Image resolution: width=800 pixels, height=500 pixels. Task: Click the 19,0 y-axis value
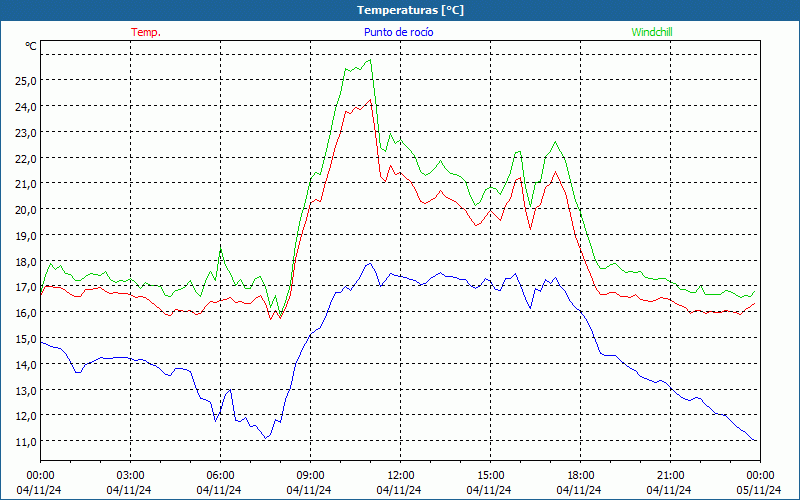click(24, 236)
